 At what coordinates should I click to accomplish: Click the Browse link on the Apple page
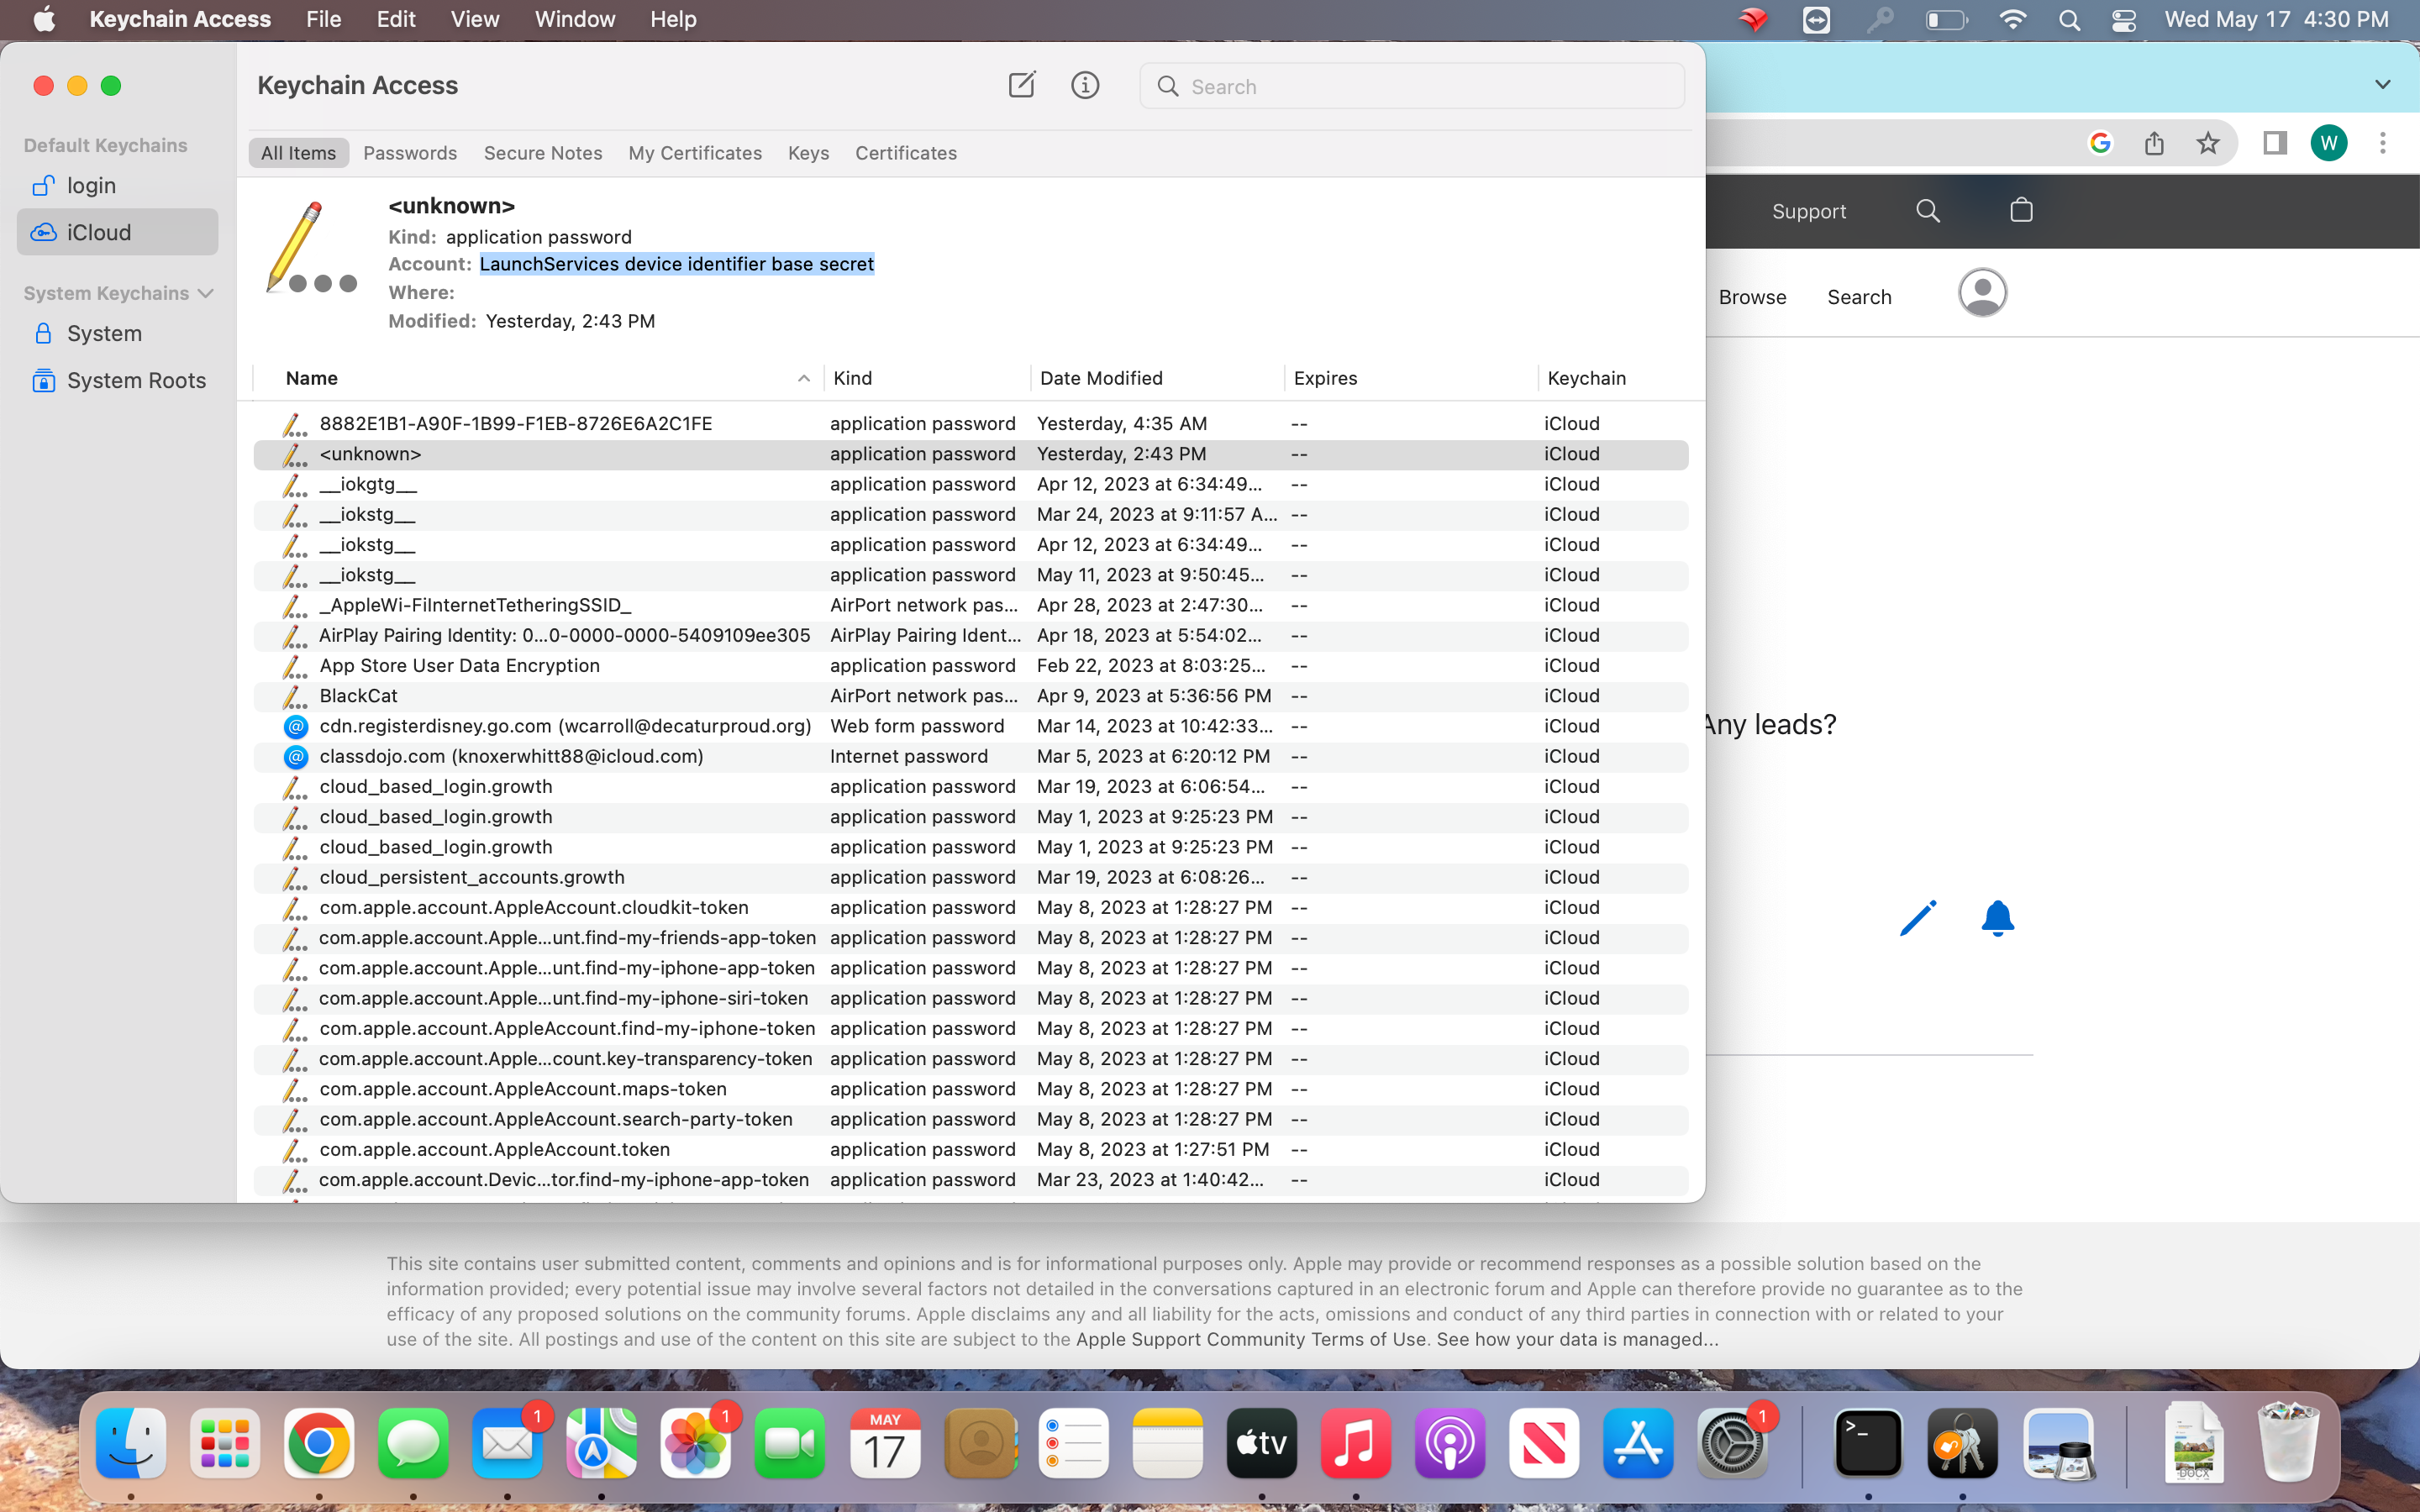coord(1751,296)
